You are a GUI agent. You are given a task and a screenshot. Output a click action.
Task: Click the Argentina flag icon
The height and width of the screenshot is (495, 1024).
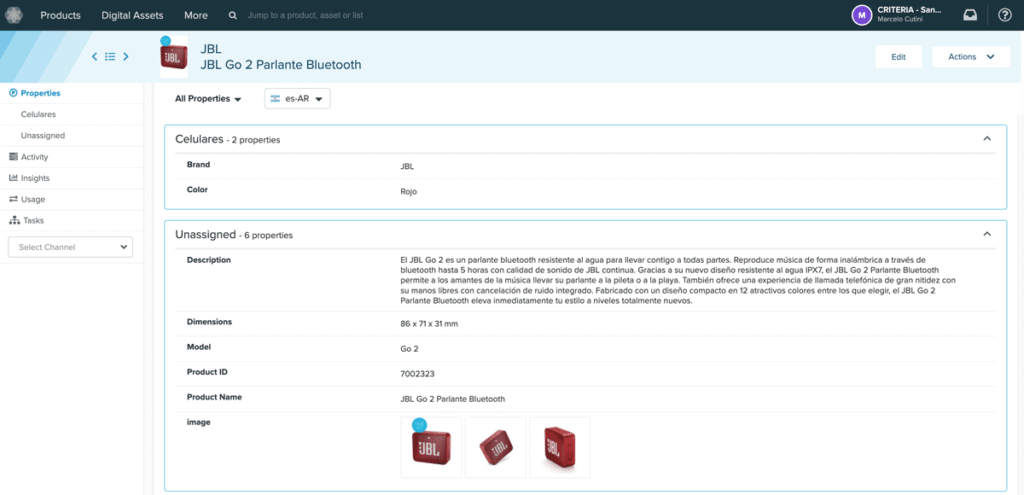[276, 99]
